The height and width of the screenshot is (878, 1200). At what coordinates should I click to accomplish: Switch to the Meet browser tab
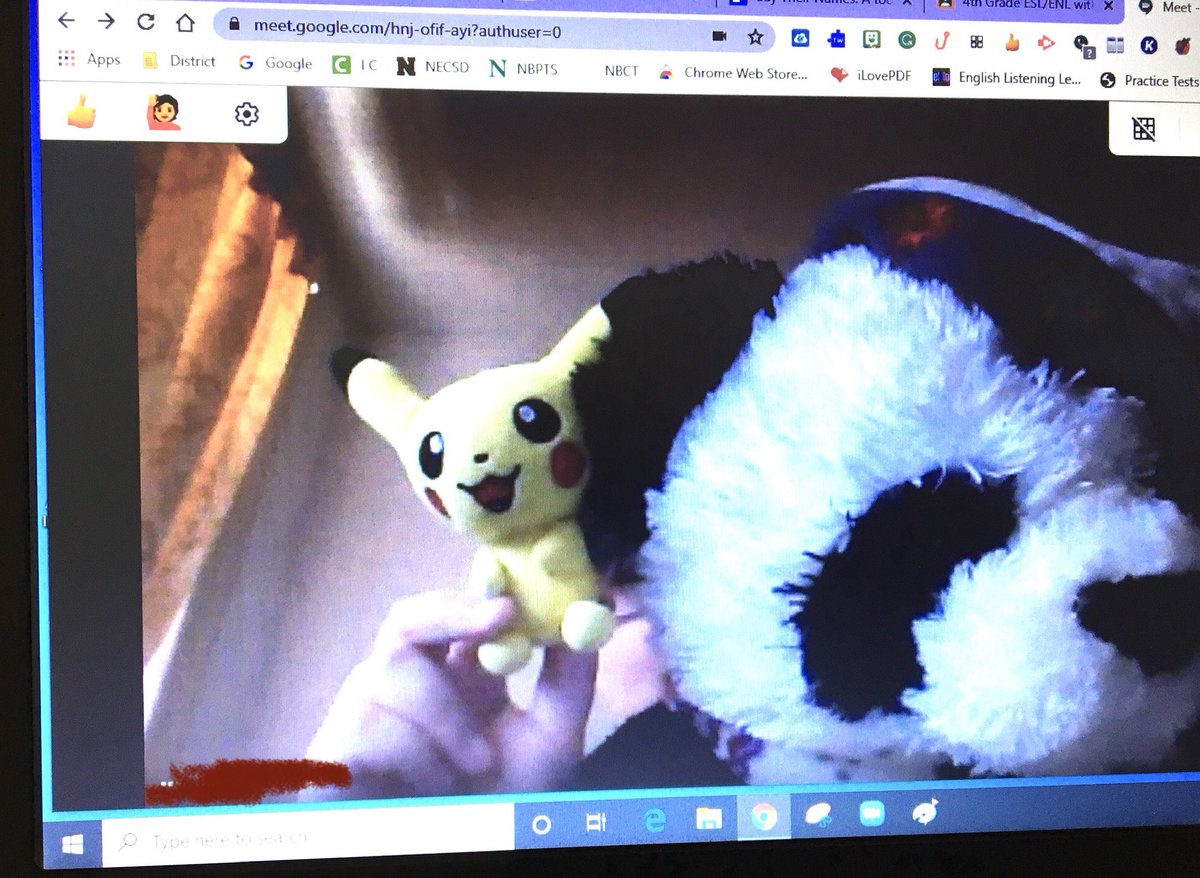click(1168, 8)
